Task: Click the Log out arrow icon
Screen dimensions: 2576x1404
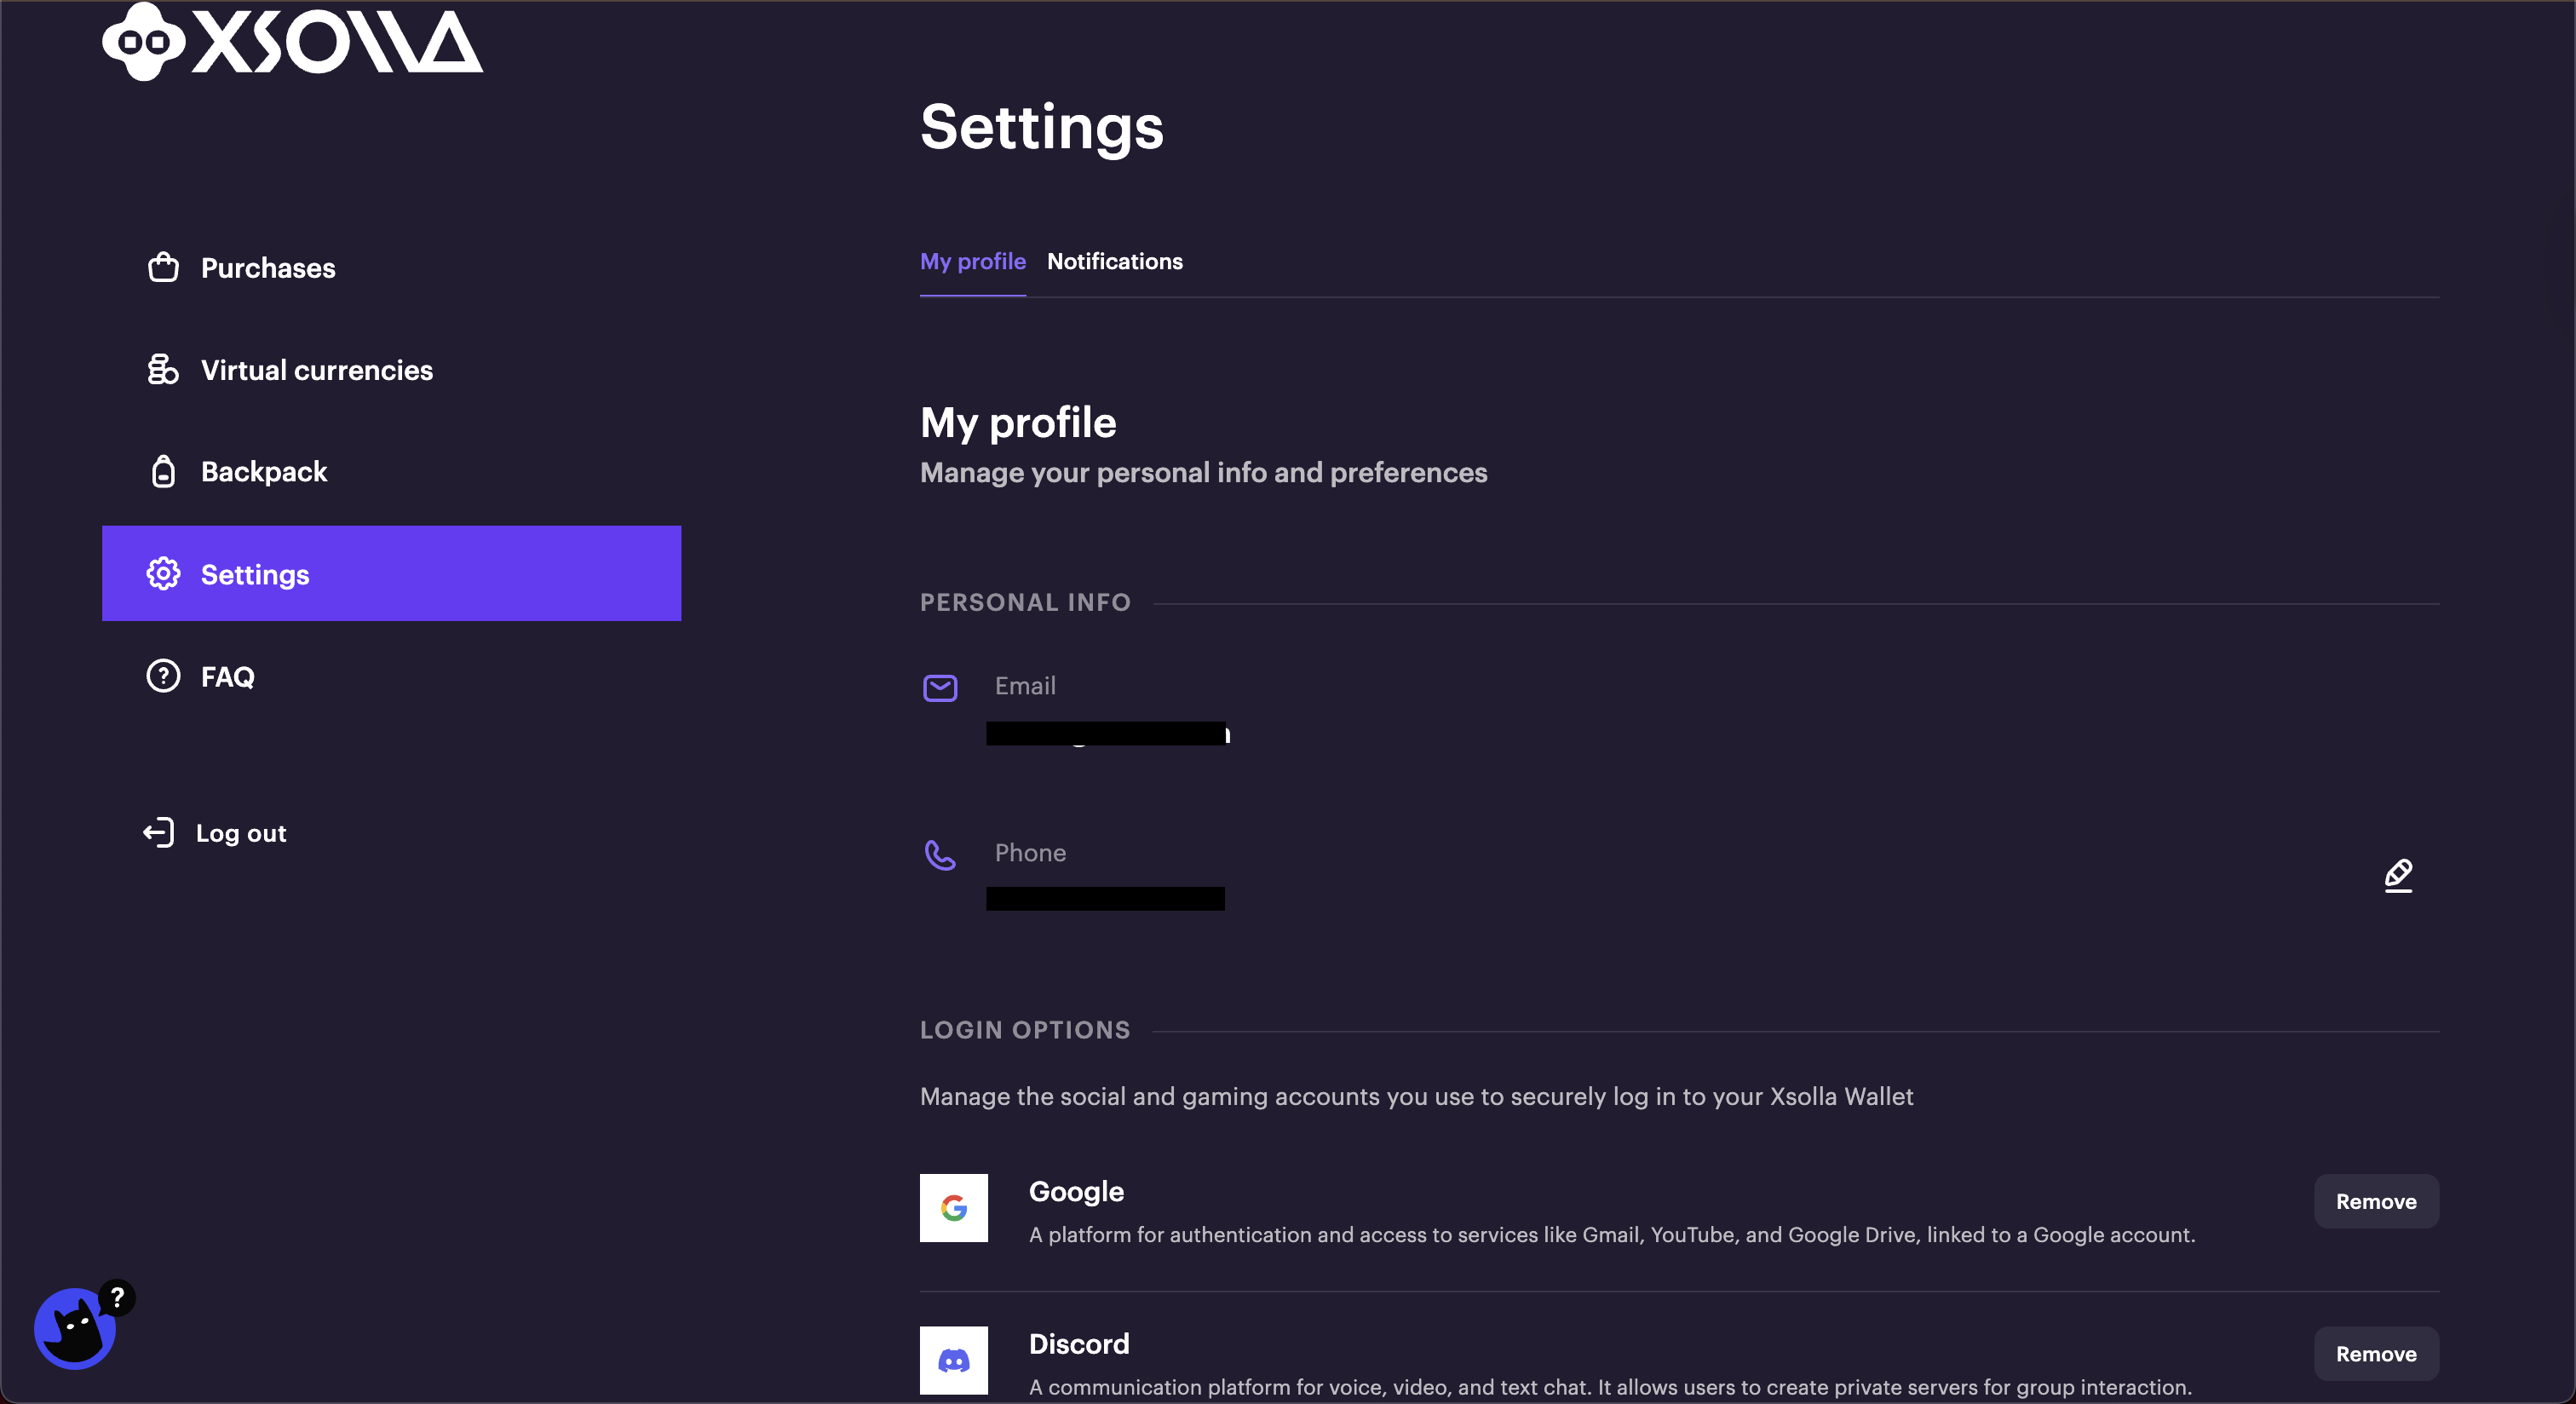Action: coord(159,833)
